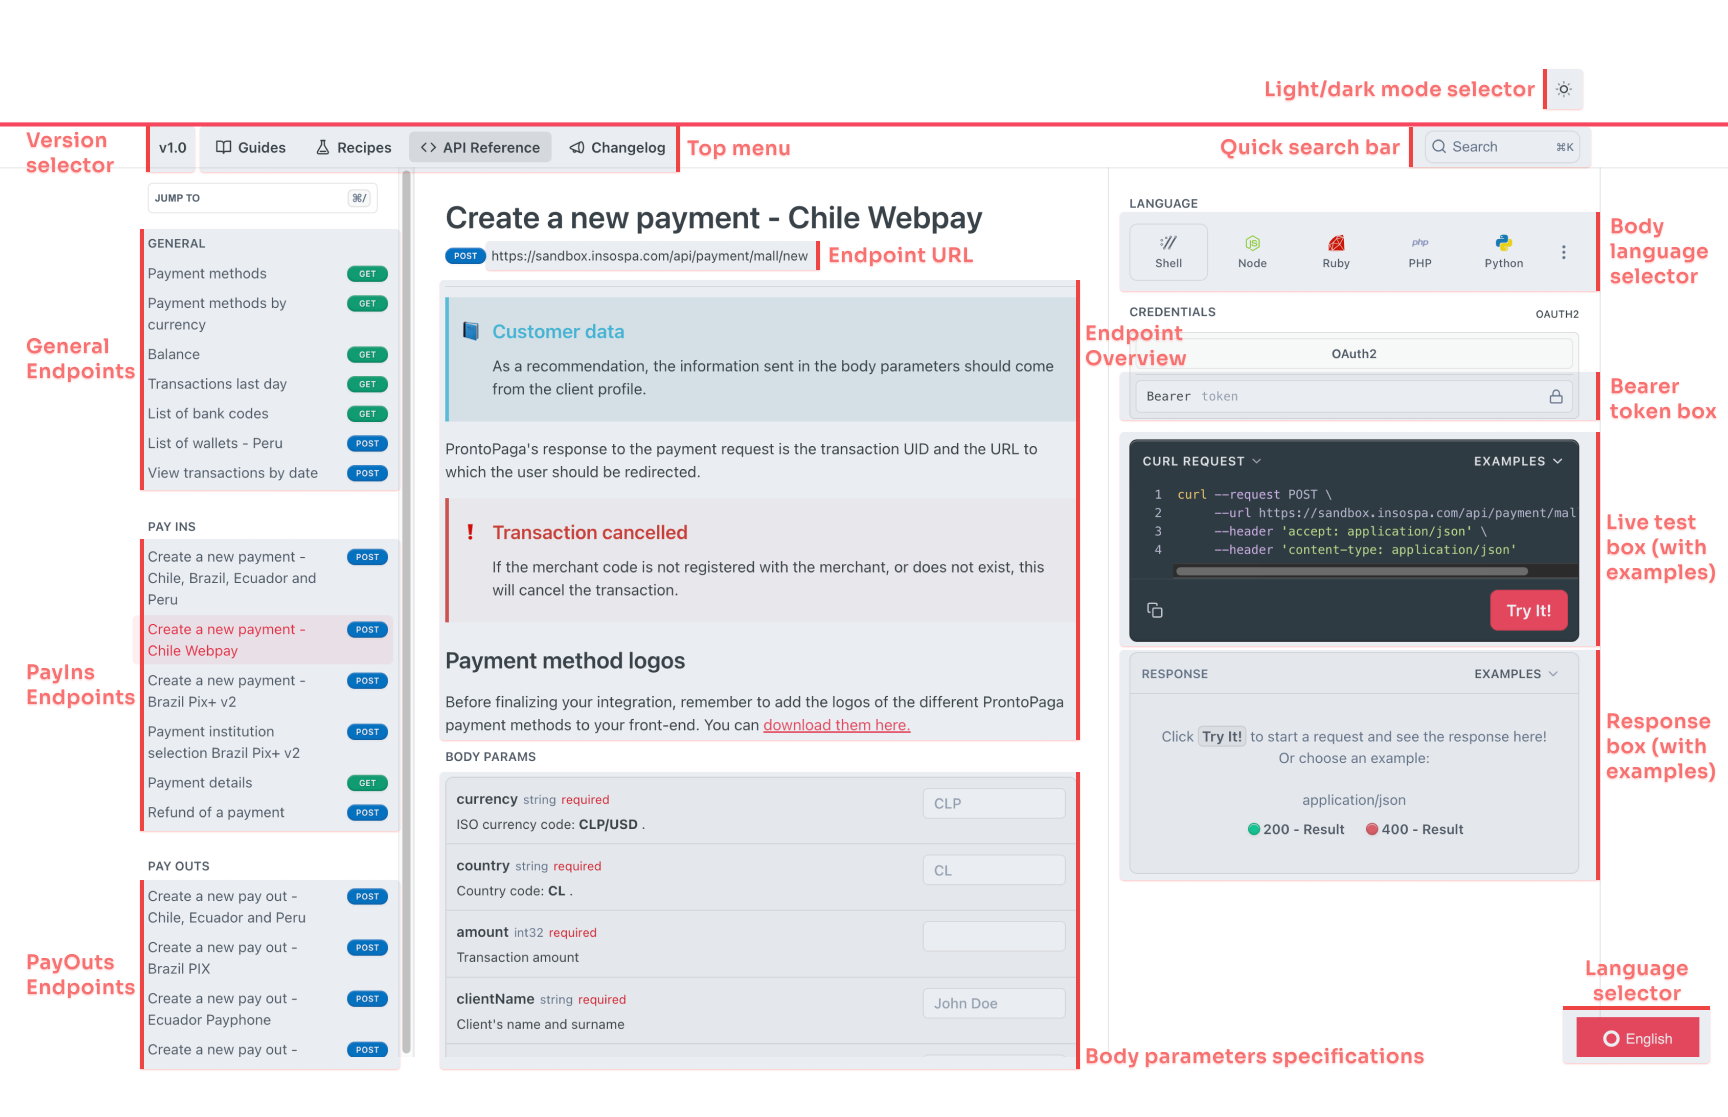
Task: Open View transactions by date endpoint
Action: point(268,473)
